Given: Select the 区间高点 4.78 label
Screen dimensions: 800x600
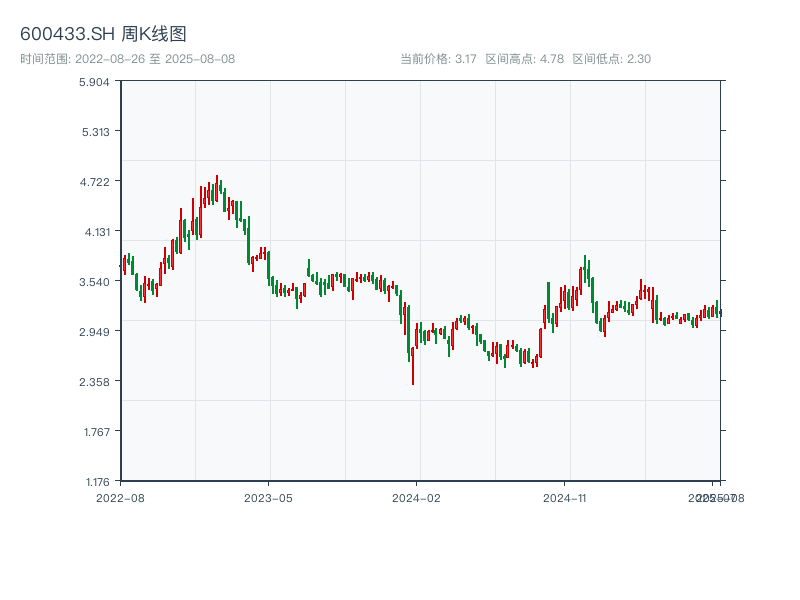Looking at the screenshot, I should coord(525,59).
